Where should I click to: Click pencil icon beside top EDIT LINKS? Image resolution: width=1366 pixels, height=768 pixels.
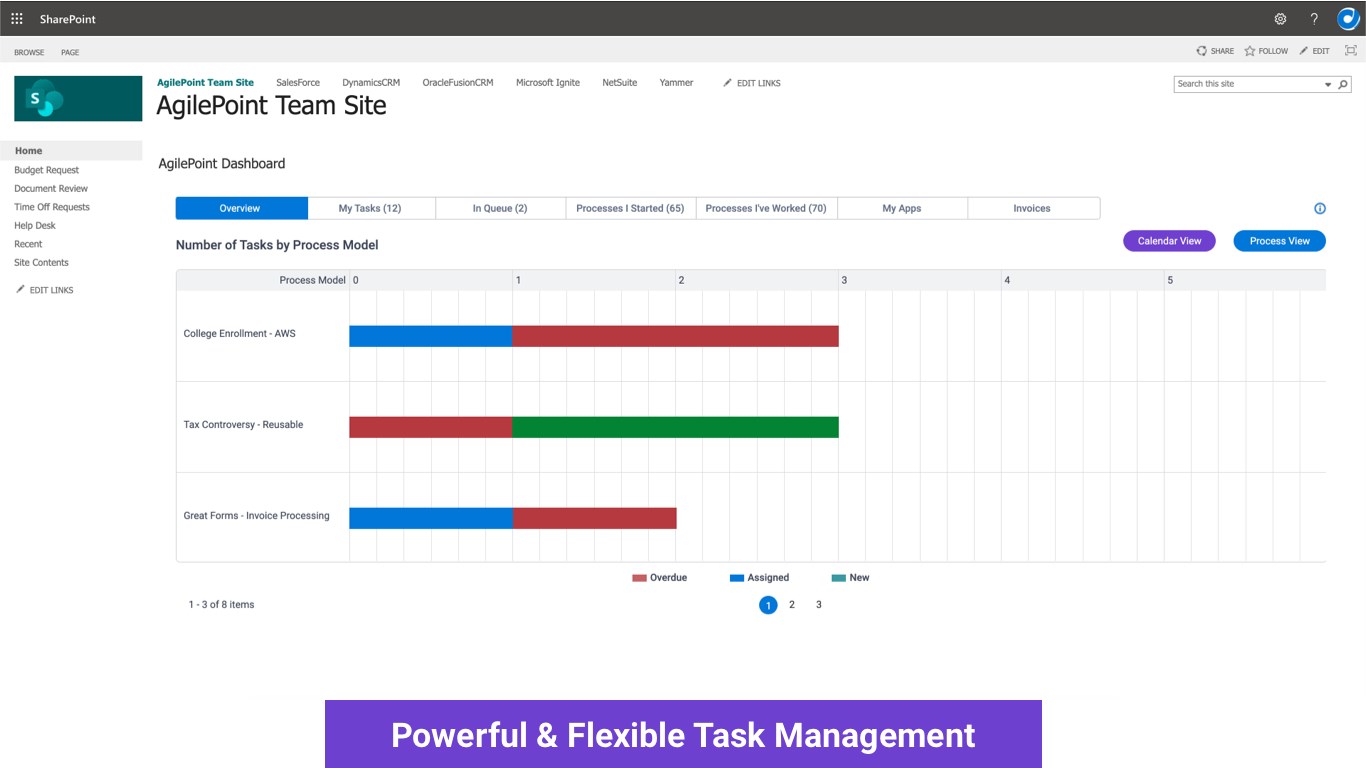pos(727,83)
